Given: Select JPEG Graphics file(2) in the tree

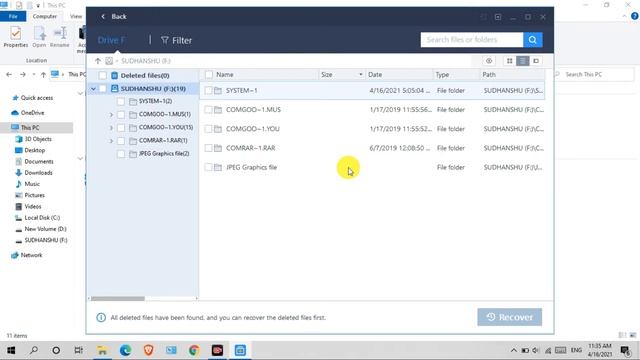Looking at the screenshot, I should (164, 154).
